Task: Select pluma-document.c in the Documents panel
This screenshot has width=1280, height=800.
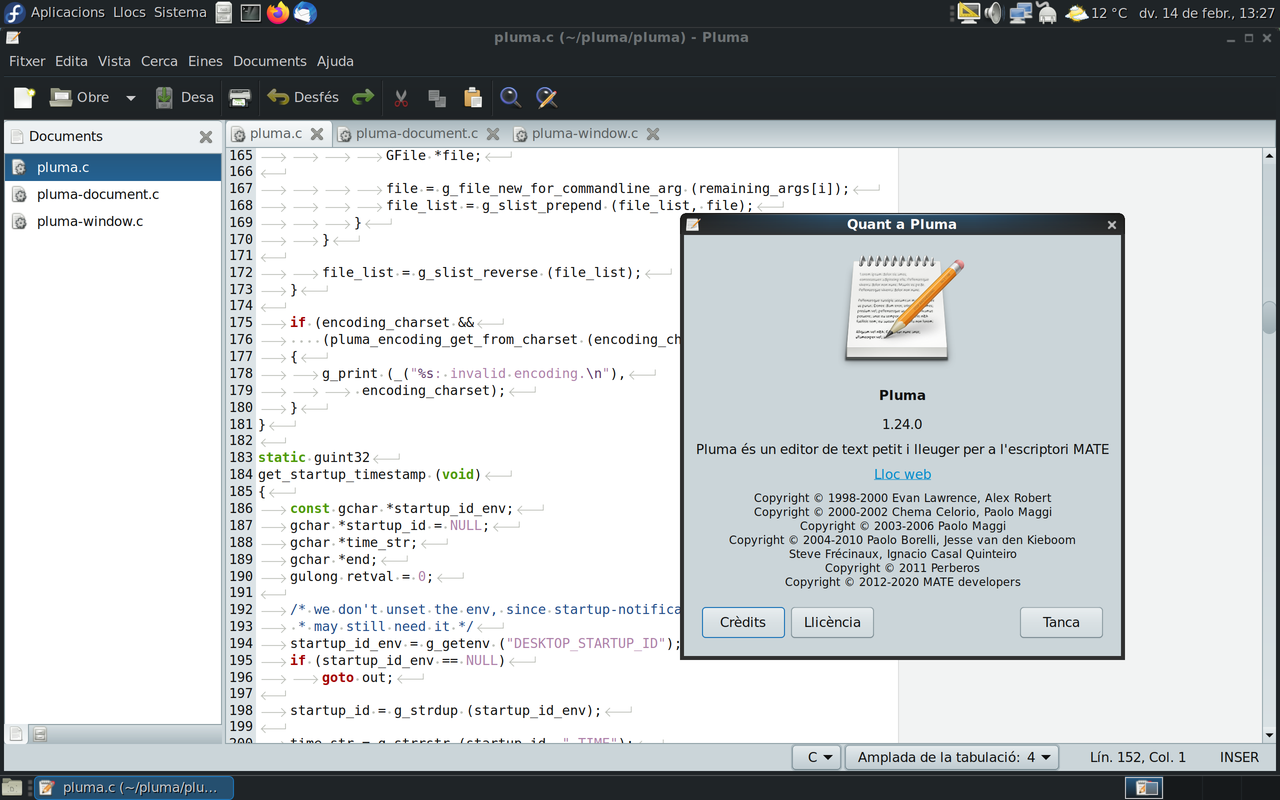Action: tap(113, 194)
